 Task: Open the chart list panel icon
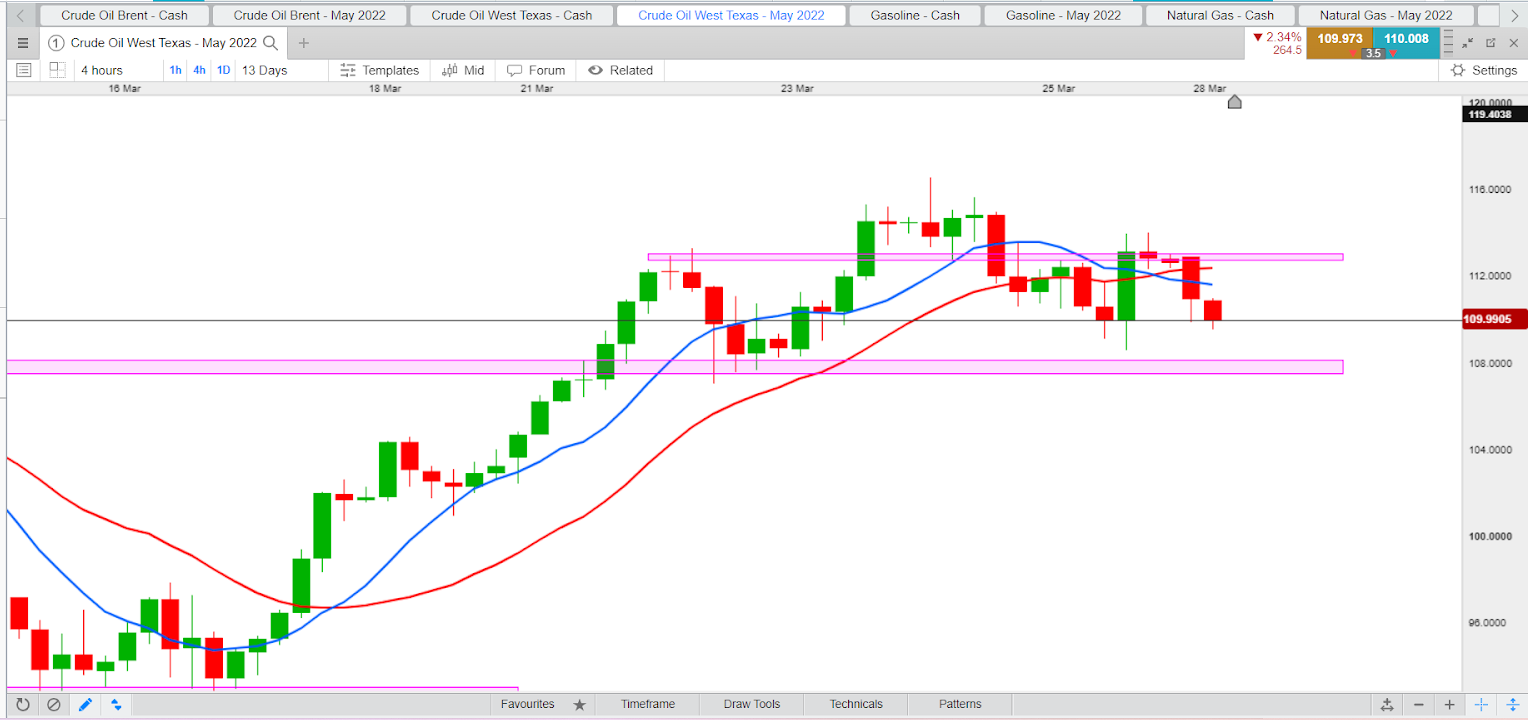[x=24, y=70]
